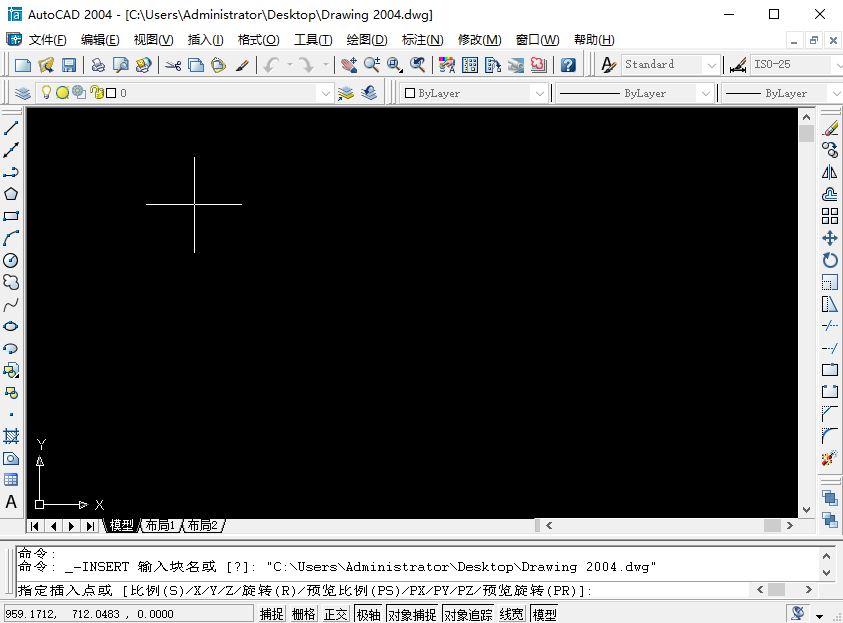Select the Polygon tool
The height and width of the screenshot is (623, 843).
click(11, 194)
